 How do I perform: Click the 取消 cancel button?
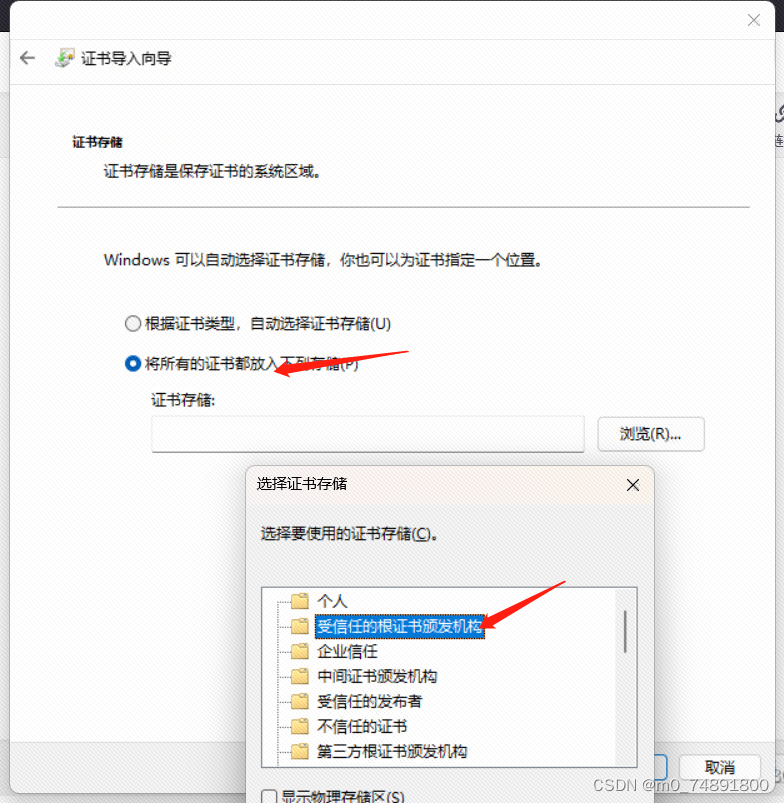pos(719,767)
